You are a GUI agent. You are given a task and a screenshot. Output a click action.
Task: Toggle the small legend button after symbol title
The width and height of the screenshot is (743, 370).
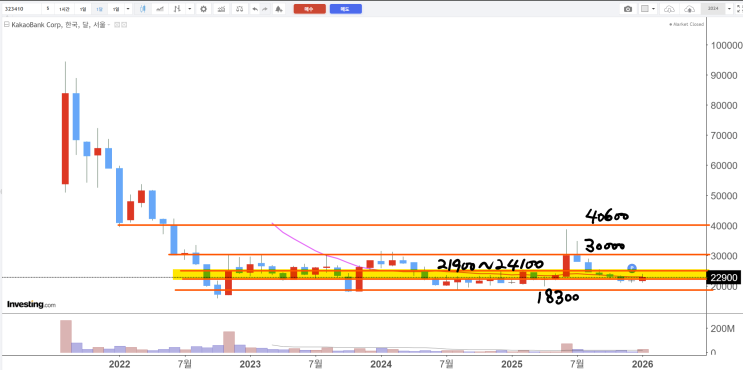(117, 25)
